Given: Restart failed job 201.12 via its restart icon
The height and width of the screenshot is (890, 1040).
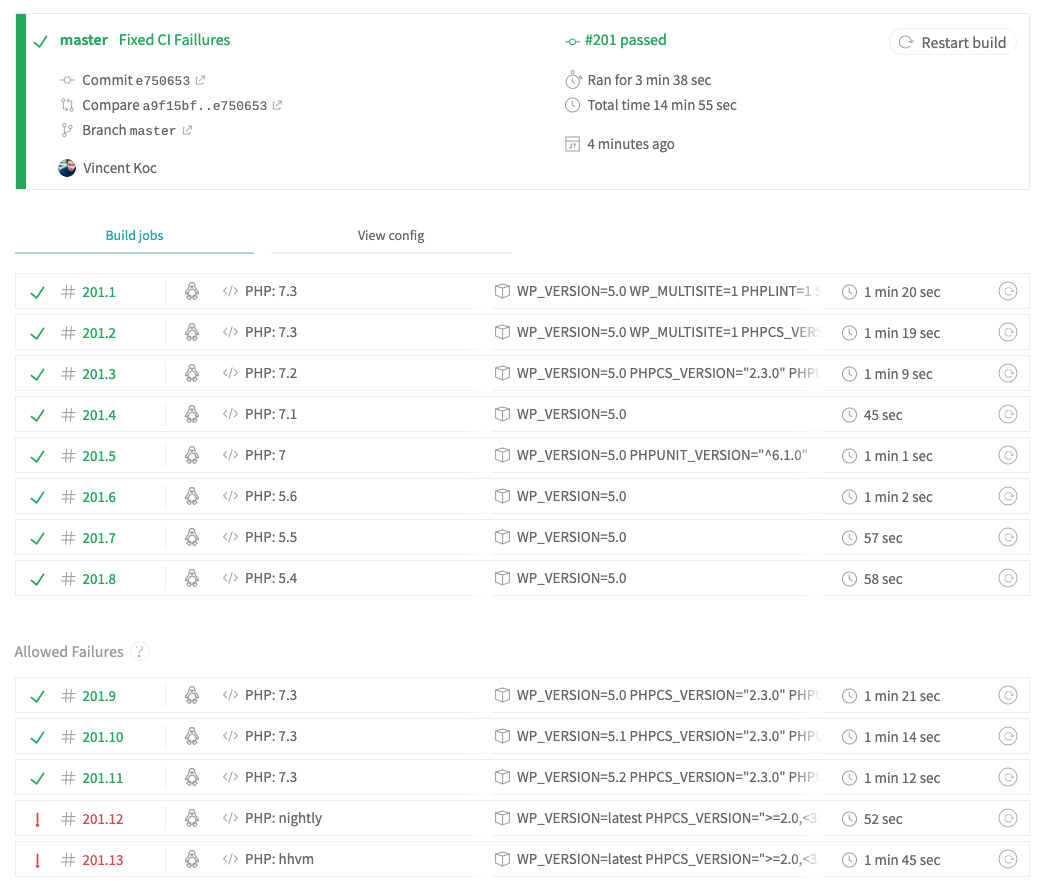Looking at the screenshot, I should tap(1008, 818).
